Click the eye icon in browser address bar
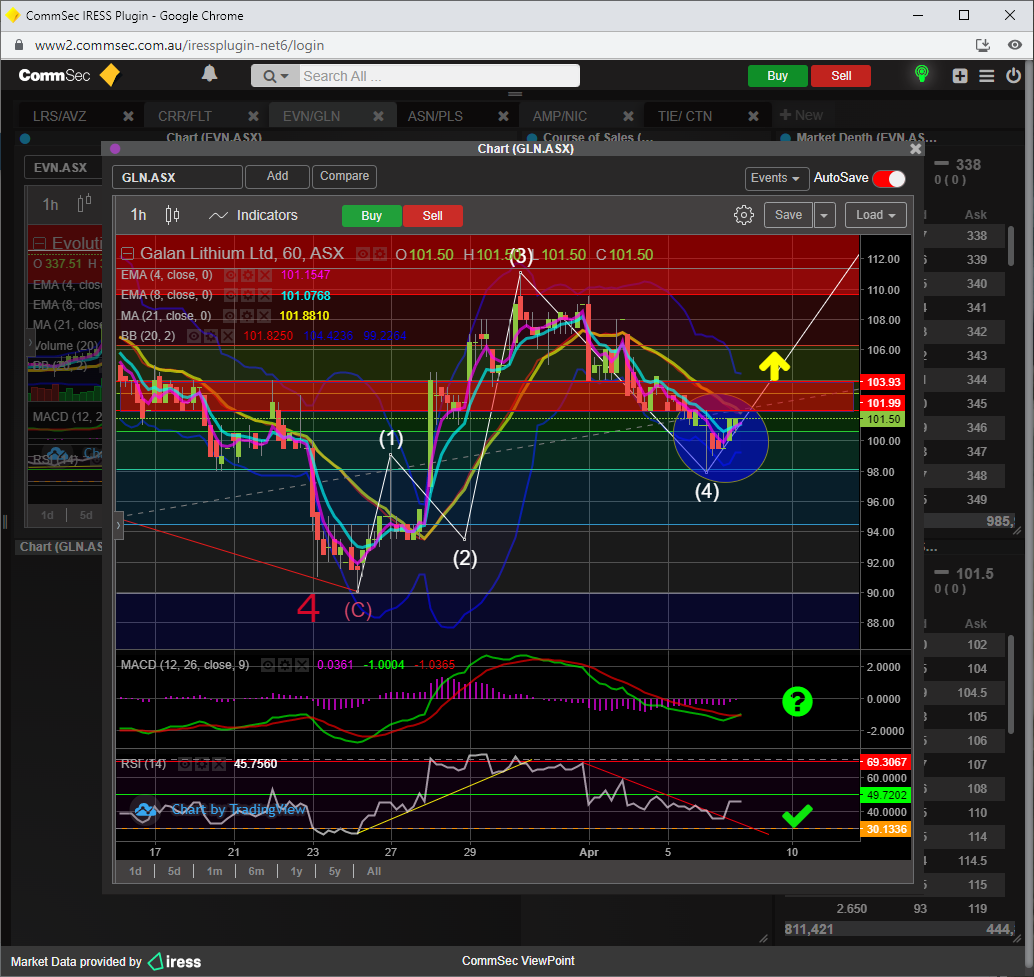Image resolution: width=1034 pixels, height=977 pixels. coord(1015,45)
